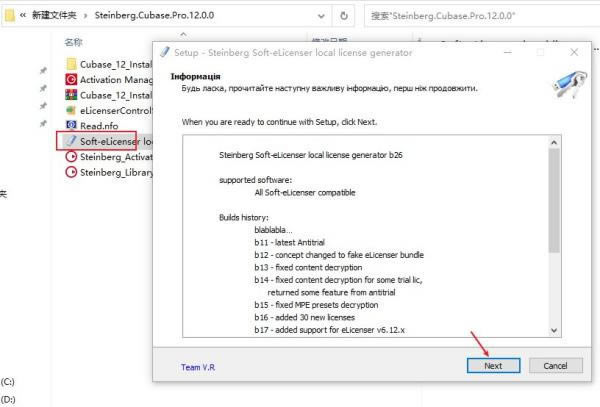Click the pin icon beside Read.nfo
600x407 pixels.
[x=43, y=124]
